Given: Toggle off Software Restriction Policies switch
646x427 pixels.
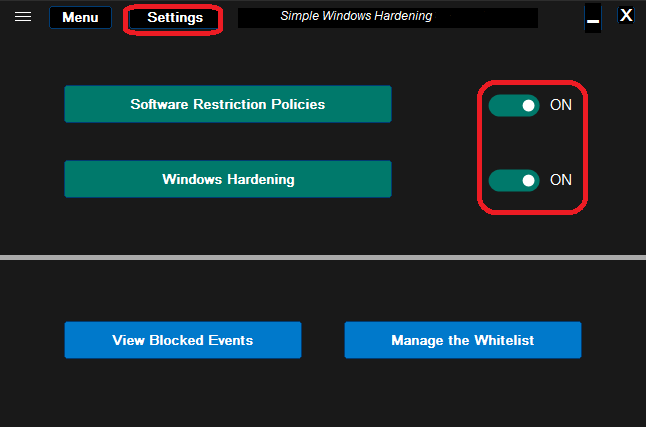Looking at the screenshot, I should pos(514,106).
